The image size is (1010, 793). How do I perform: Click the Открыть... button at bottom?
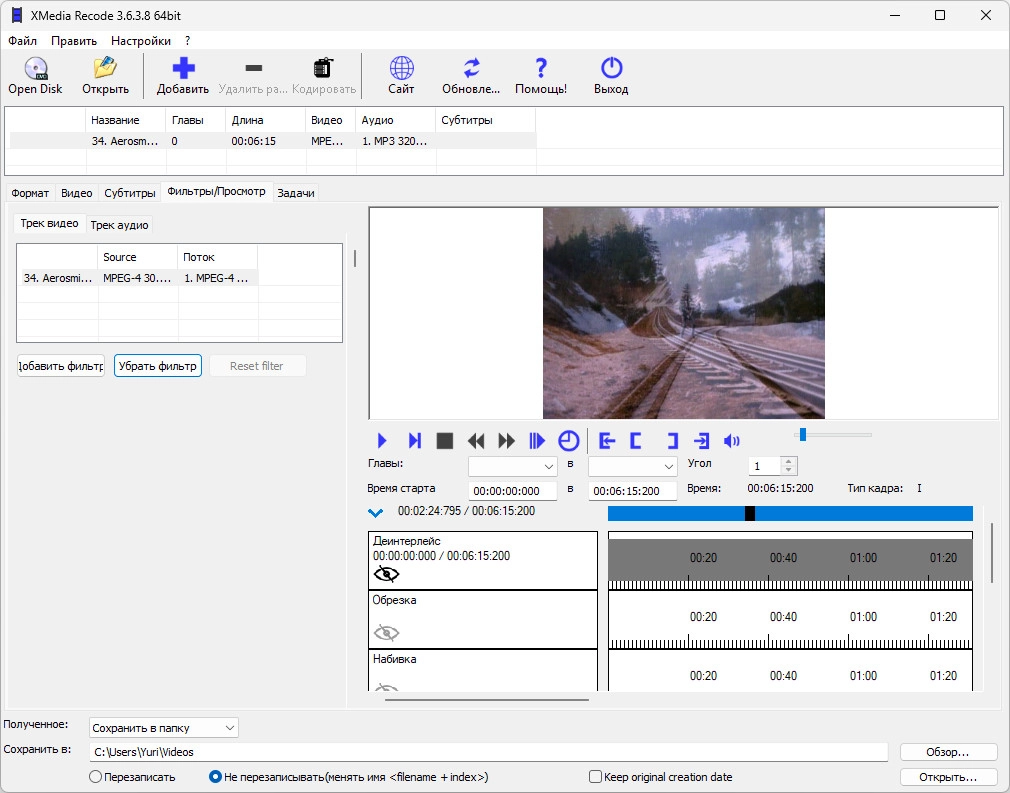click(x=948, y=777)
